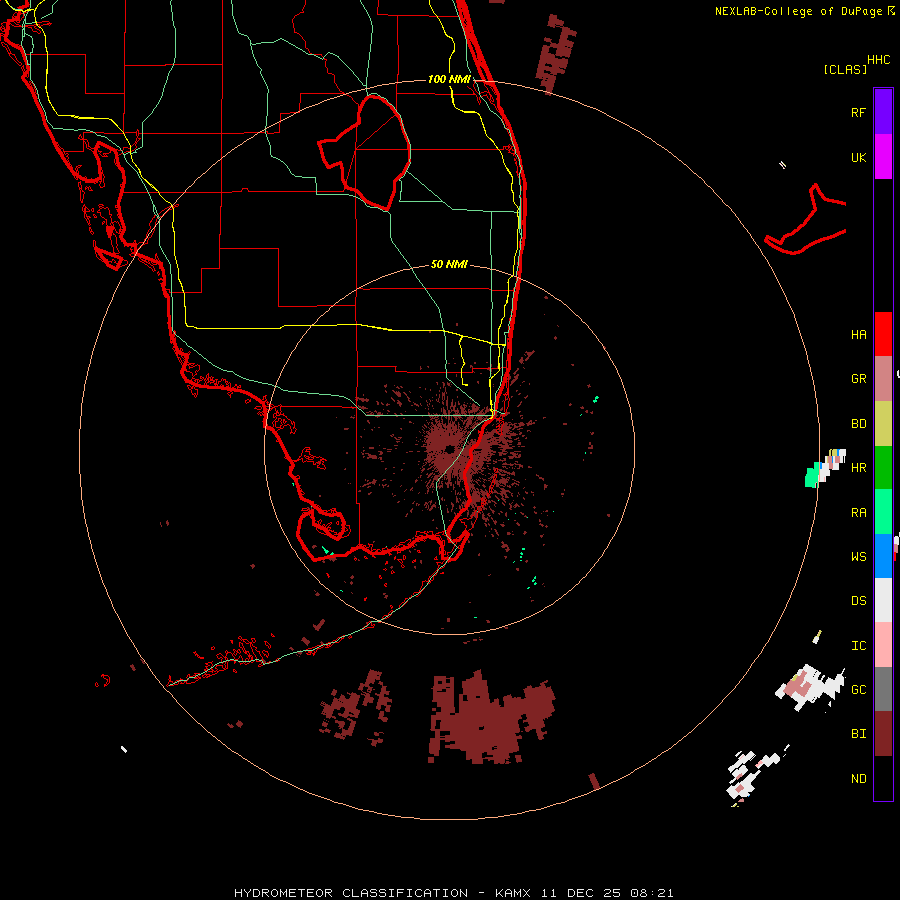Click the BD legend label
The height and width of the screenshot is (900, 900).
(858, 424)
